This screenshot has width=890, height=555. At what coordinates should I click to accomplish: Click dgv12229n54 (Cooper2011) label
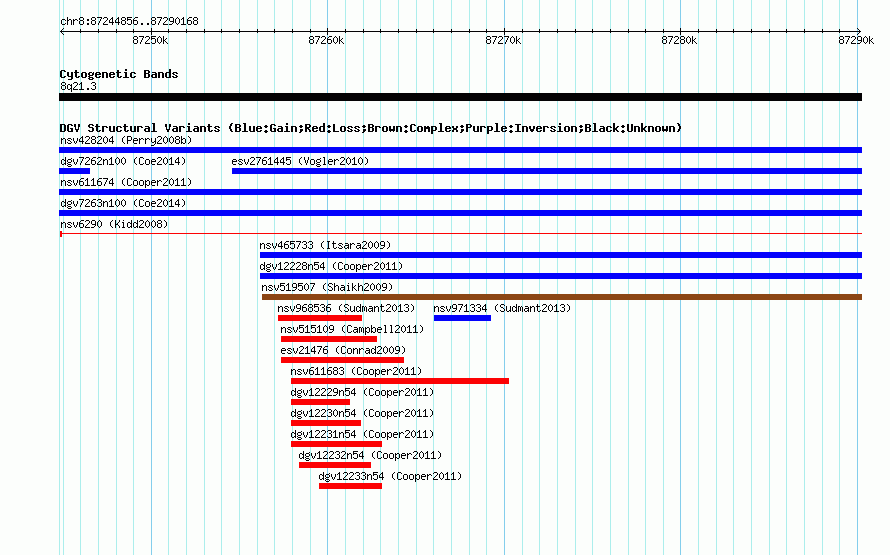(x=362, y=392)
